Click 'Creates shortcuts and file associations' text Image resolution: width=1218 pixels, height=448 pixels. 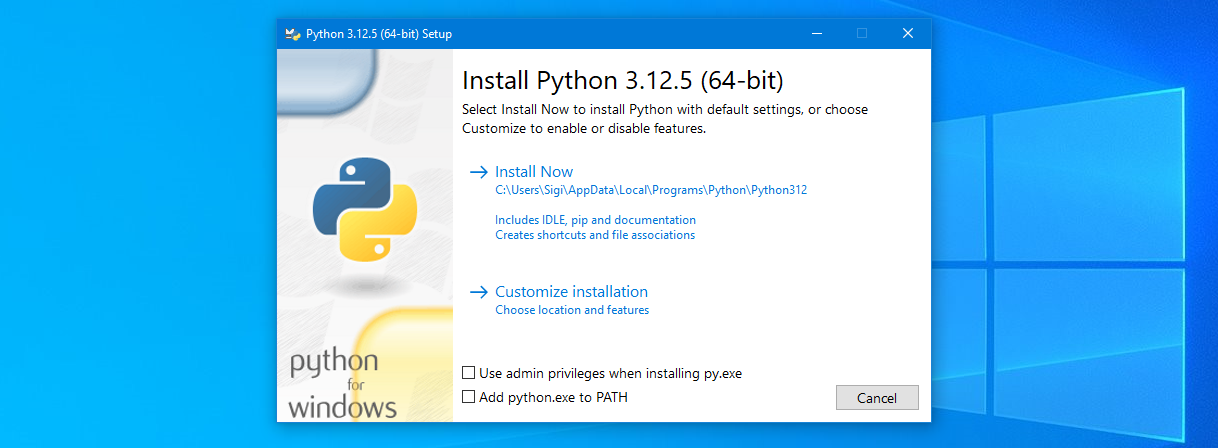pos(595,235)
